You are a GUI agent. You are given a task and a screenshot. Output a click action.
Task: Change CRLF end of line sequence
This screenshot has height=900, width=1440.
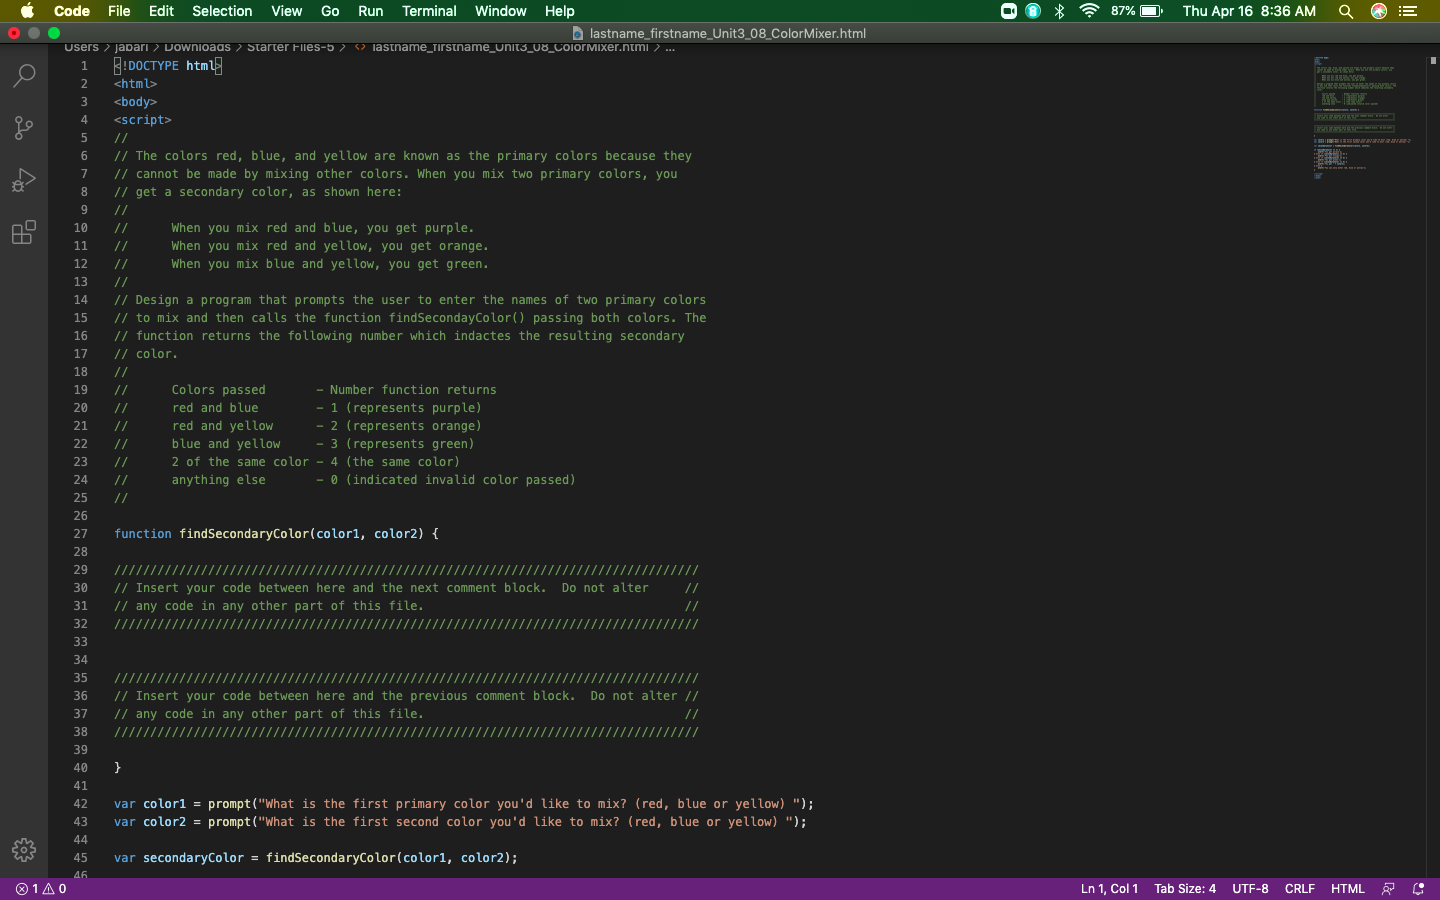(x=1300, y=889)
